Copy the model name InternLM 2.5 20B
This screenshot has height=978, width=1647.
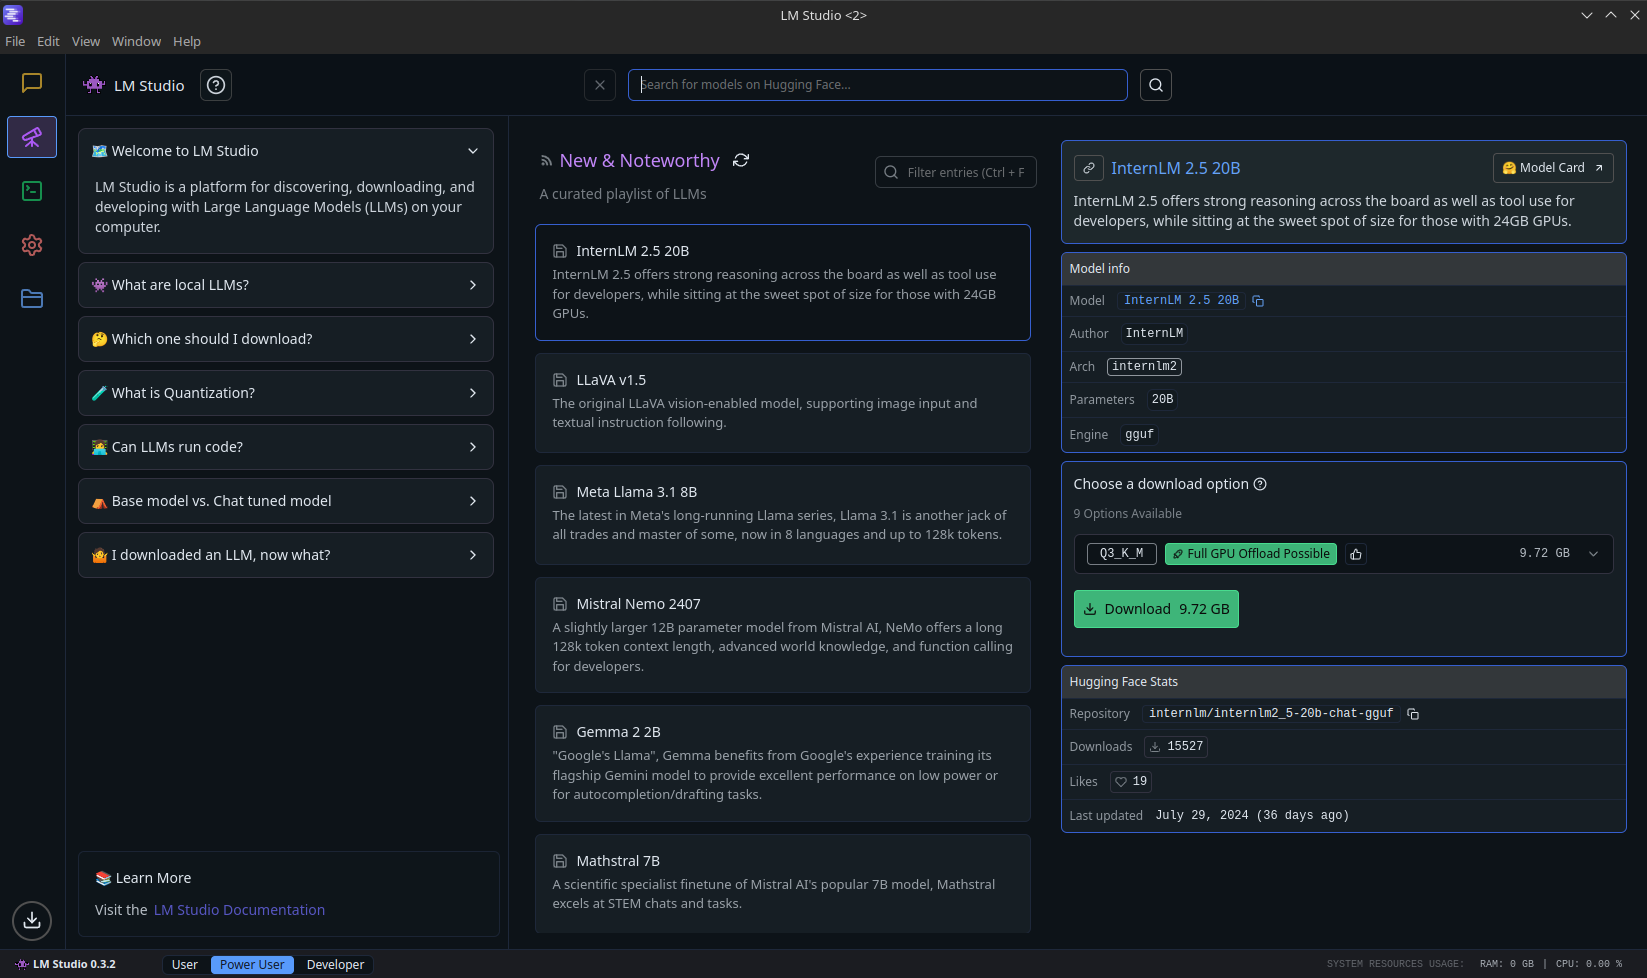tap(1258, 301)
